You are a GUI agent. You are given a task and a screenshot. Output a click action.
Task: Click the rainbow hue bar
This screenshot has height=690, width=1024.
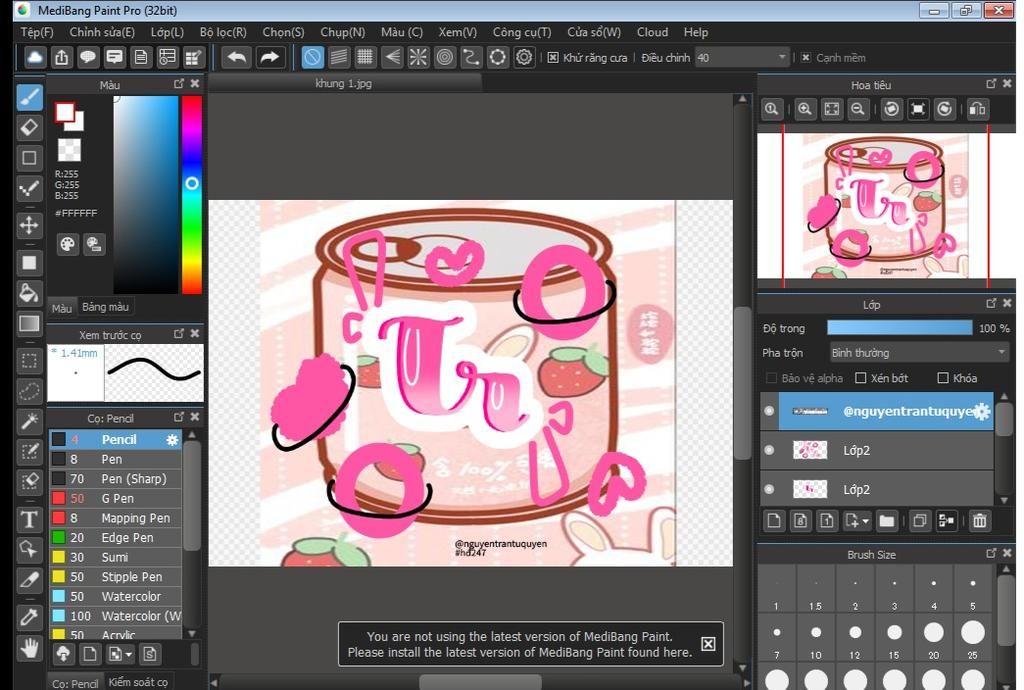coord(191,195)
